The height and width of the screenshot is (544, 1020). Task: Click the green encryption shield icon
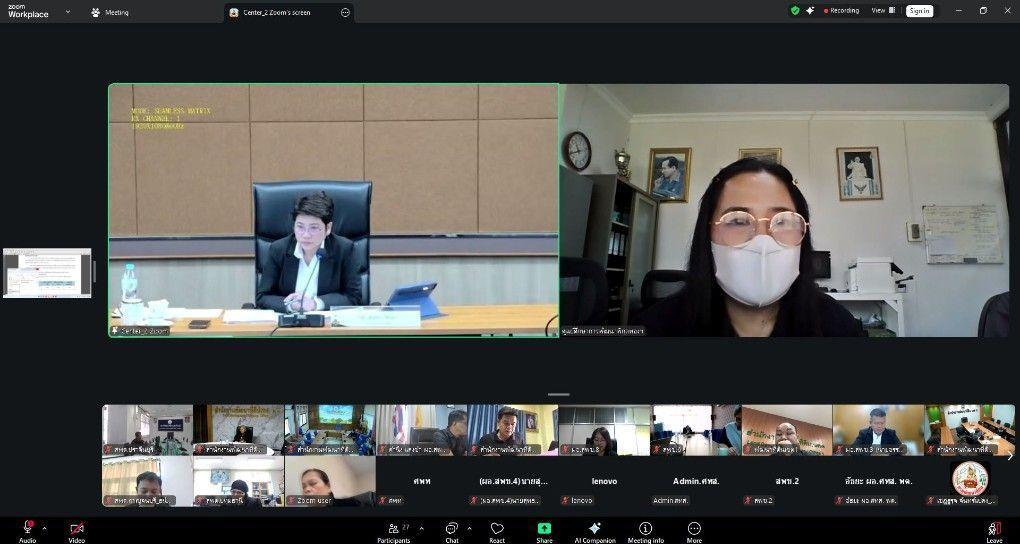pyautogui.click(x=795, y=11)
